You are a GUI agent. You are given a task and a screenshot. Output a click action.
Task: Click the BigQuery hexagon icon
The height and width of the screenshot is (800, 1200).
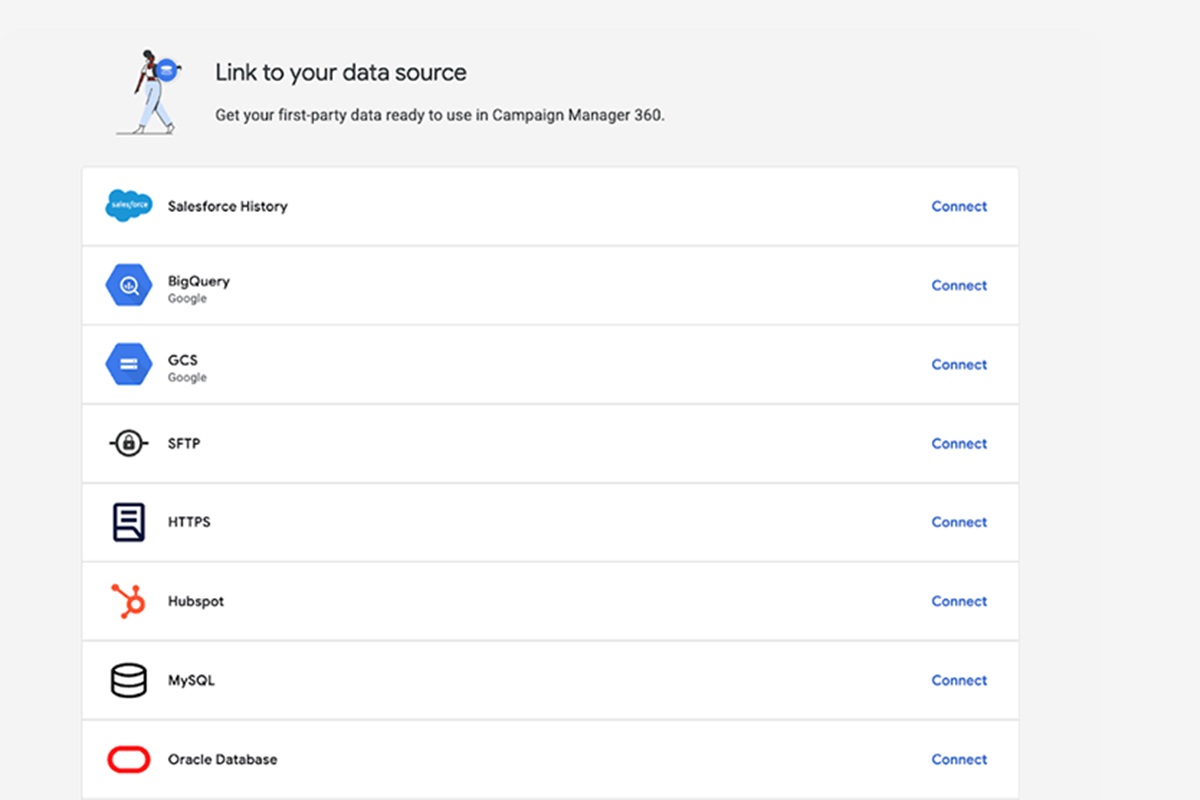click(129, 286)
